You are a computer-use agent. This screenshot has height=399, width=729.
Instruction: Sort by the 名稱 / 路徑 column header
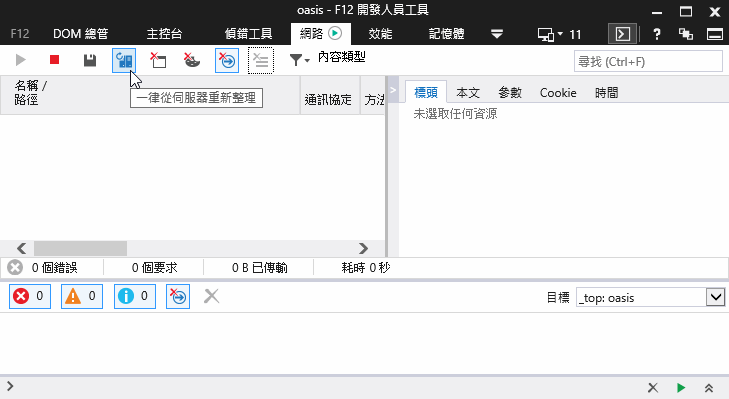click(x=150, y=95)
